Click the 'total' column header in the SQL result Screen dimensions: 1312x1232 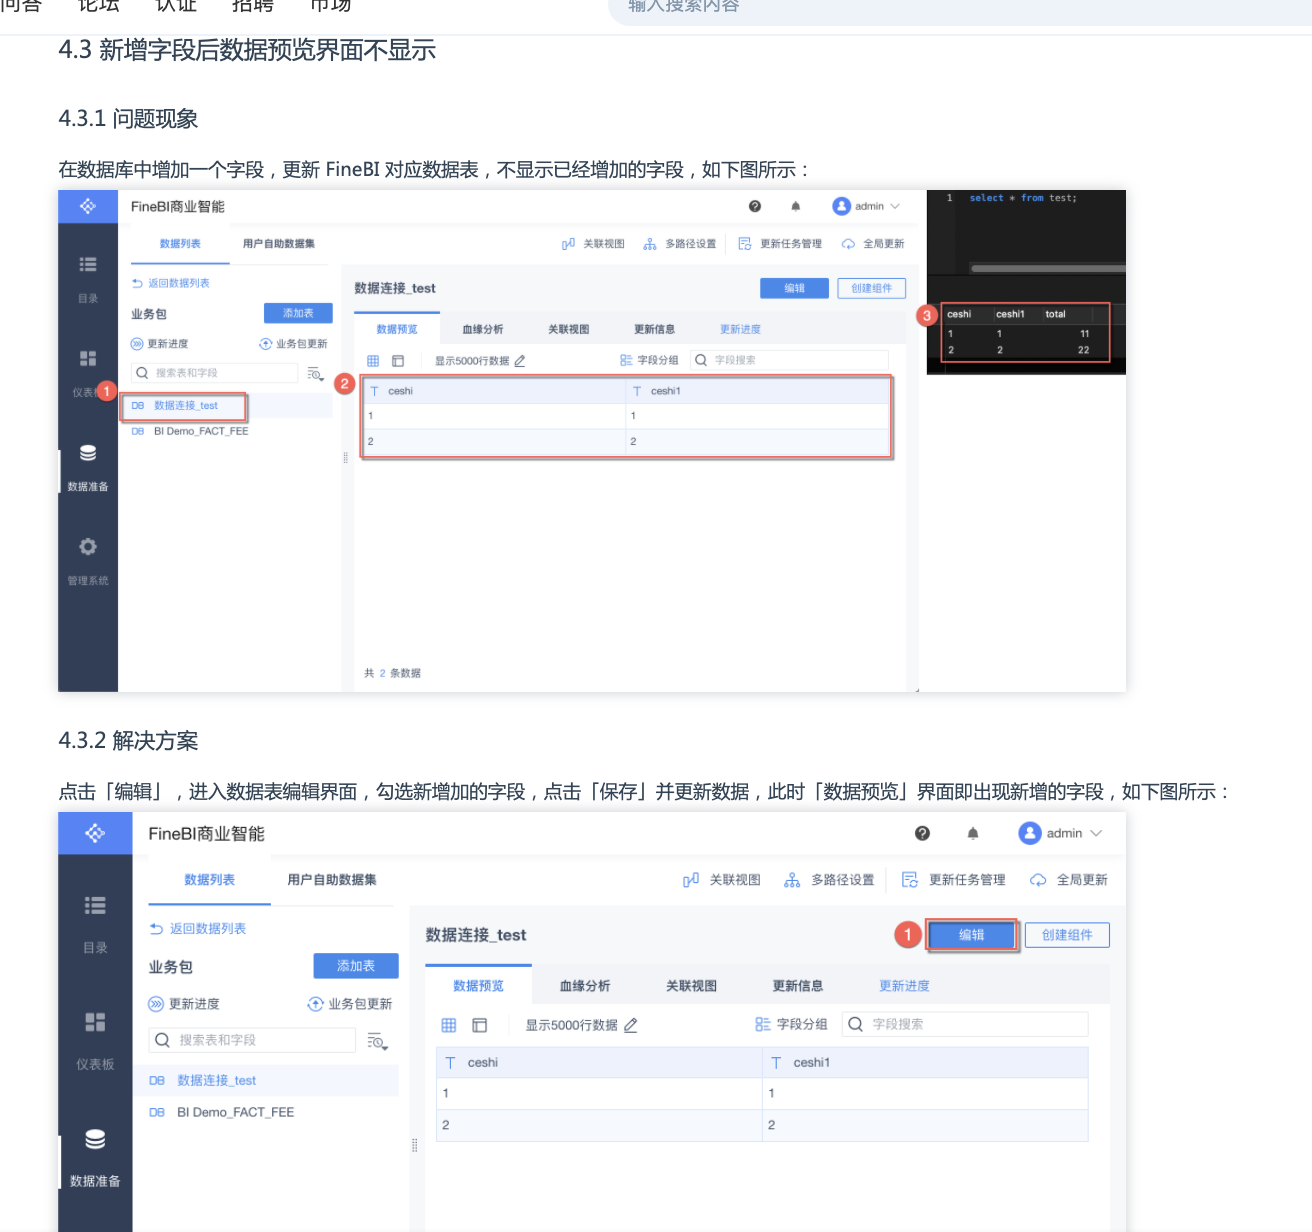[1055, 314]
